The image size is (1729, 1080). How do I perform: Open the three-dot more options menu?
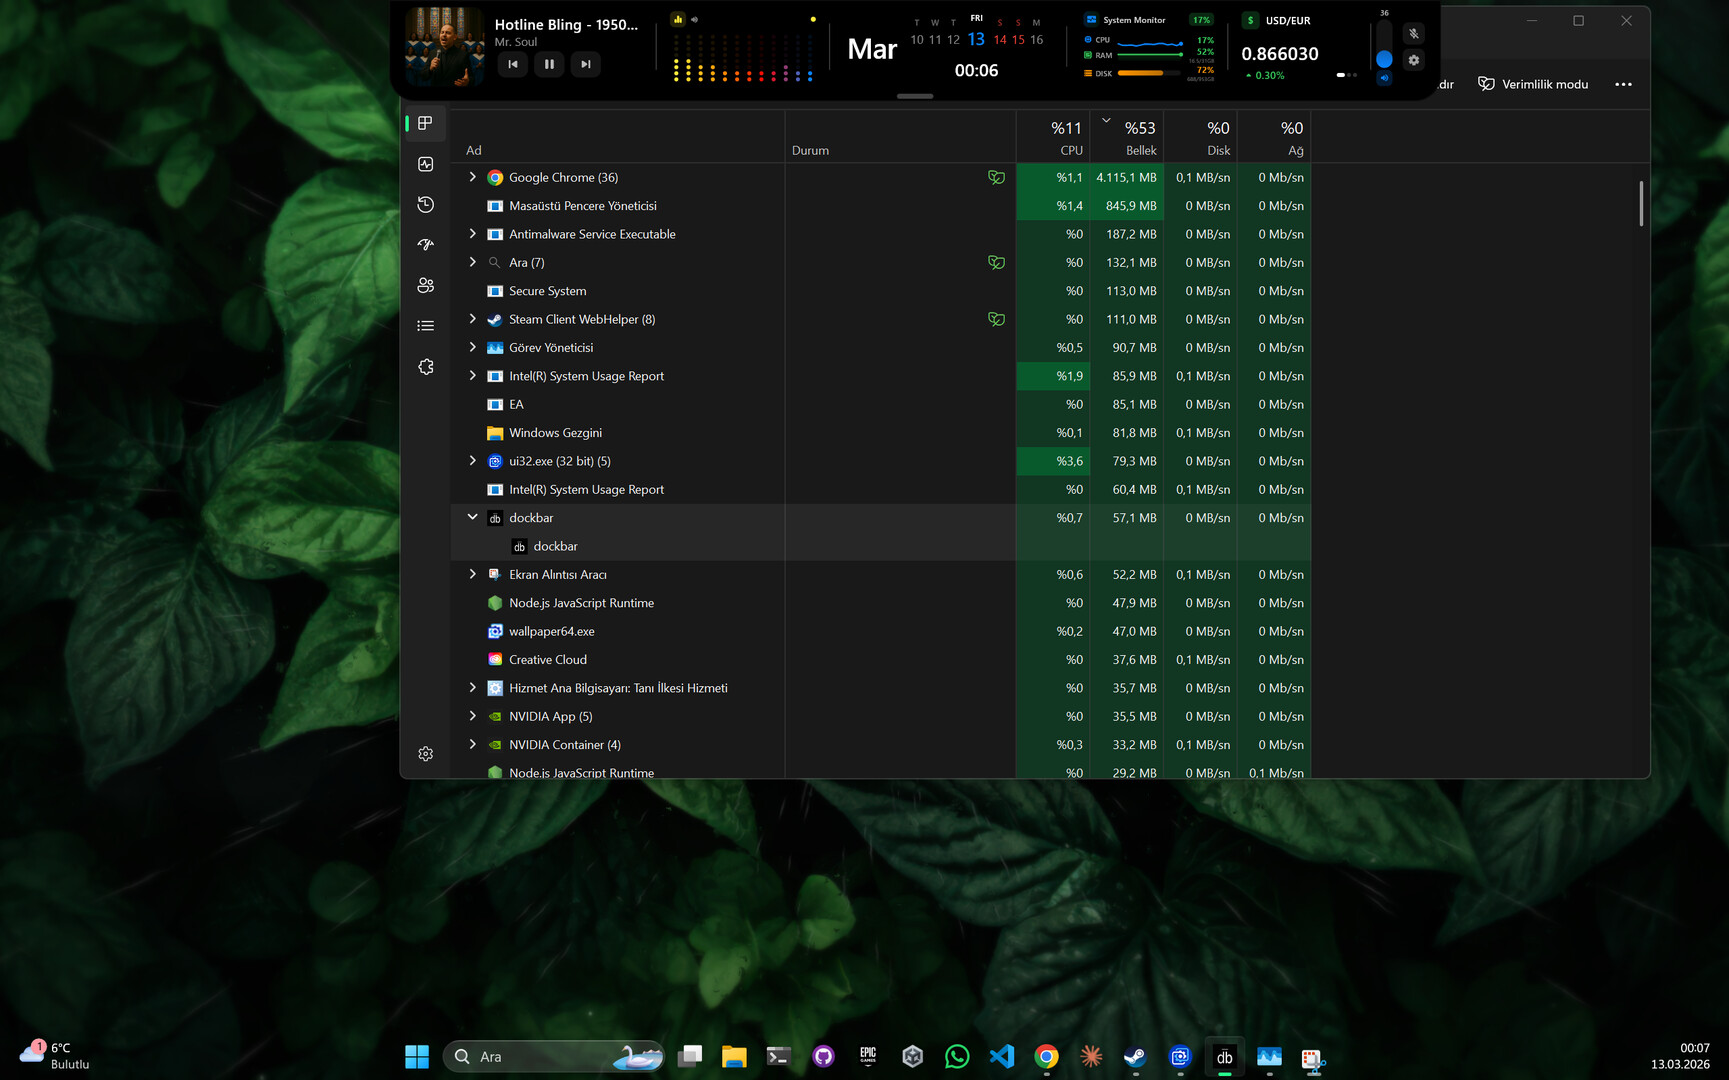pos(1623,84)
